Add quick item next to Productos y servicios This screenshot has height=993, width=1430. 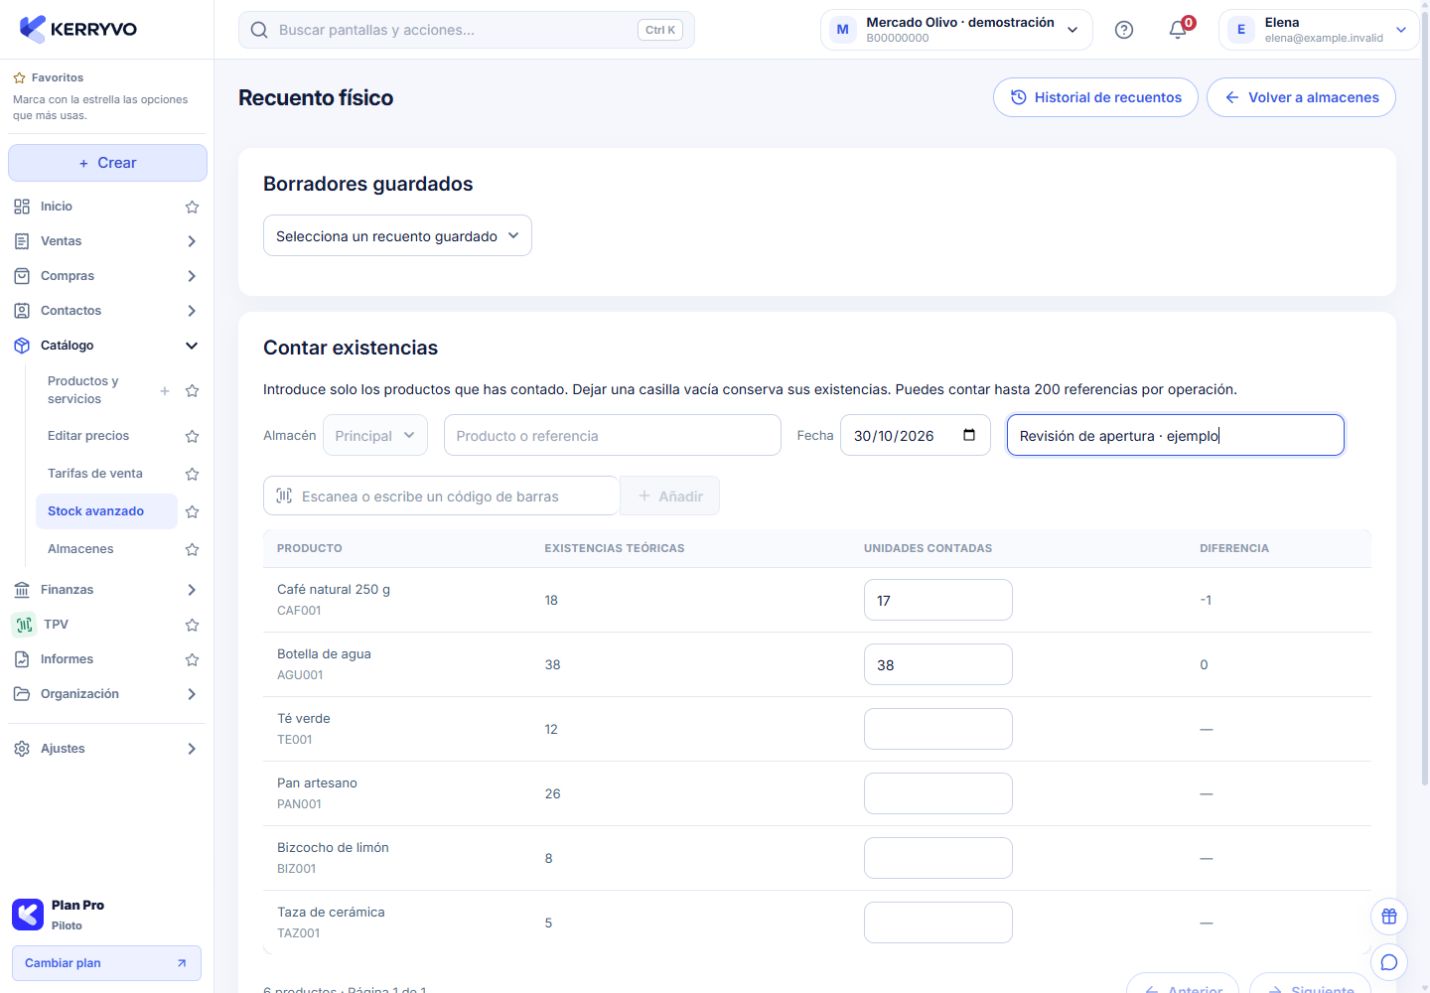tap(165, 391)
